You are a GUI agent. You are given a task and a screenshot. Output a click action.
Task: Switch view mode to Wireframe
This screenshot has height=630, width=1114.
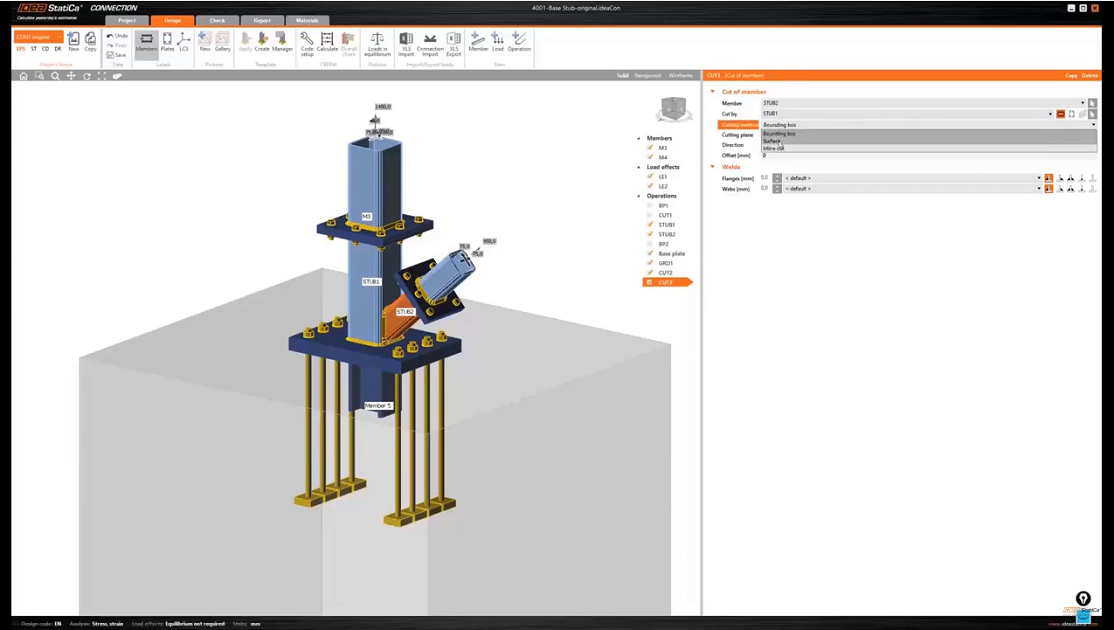(x=680, y=75)
